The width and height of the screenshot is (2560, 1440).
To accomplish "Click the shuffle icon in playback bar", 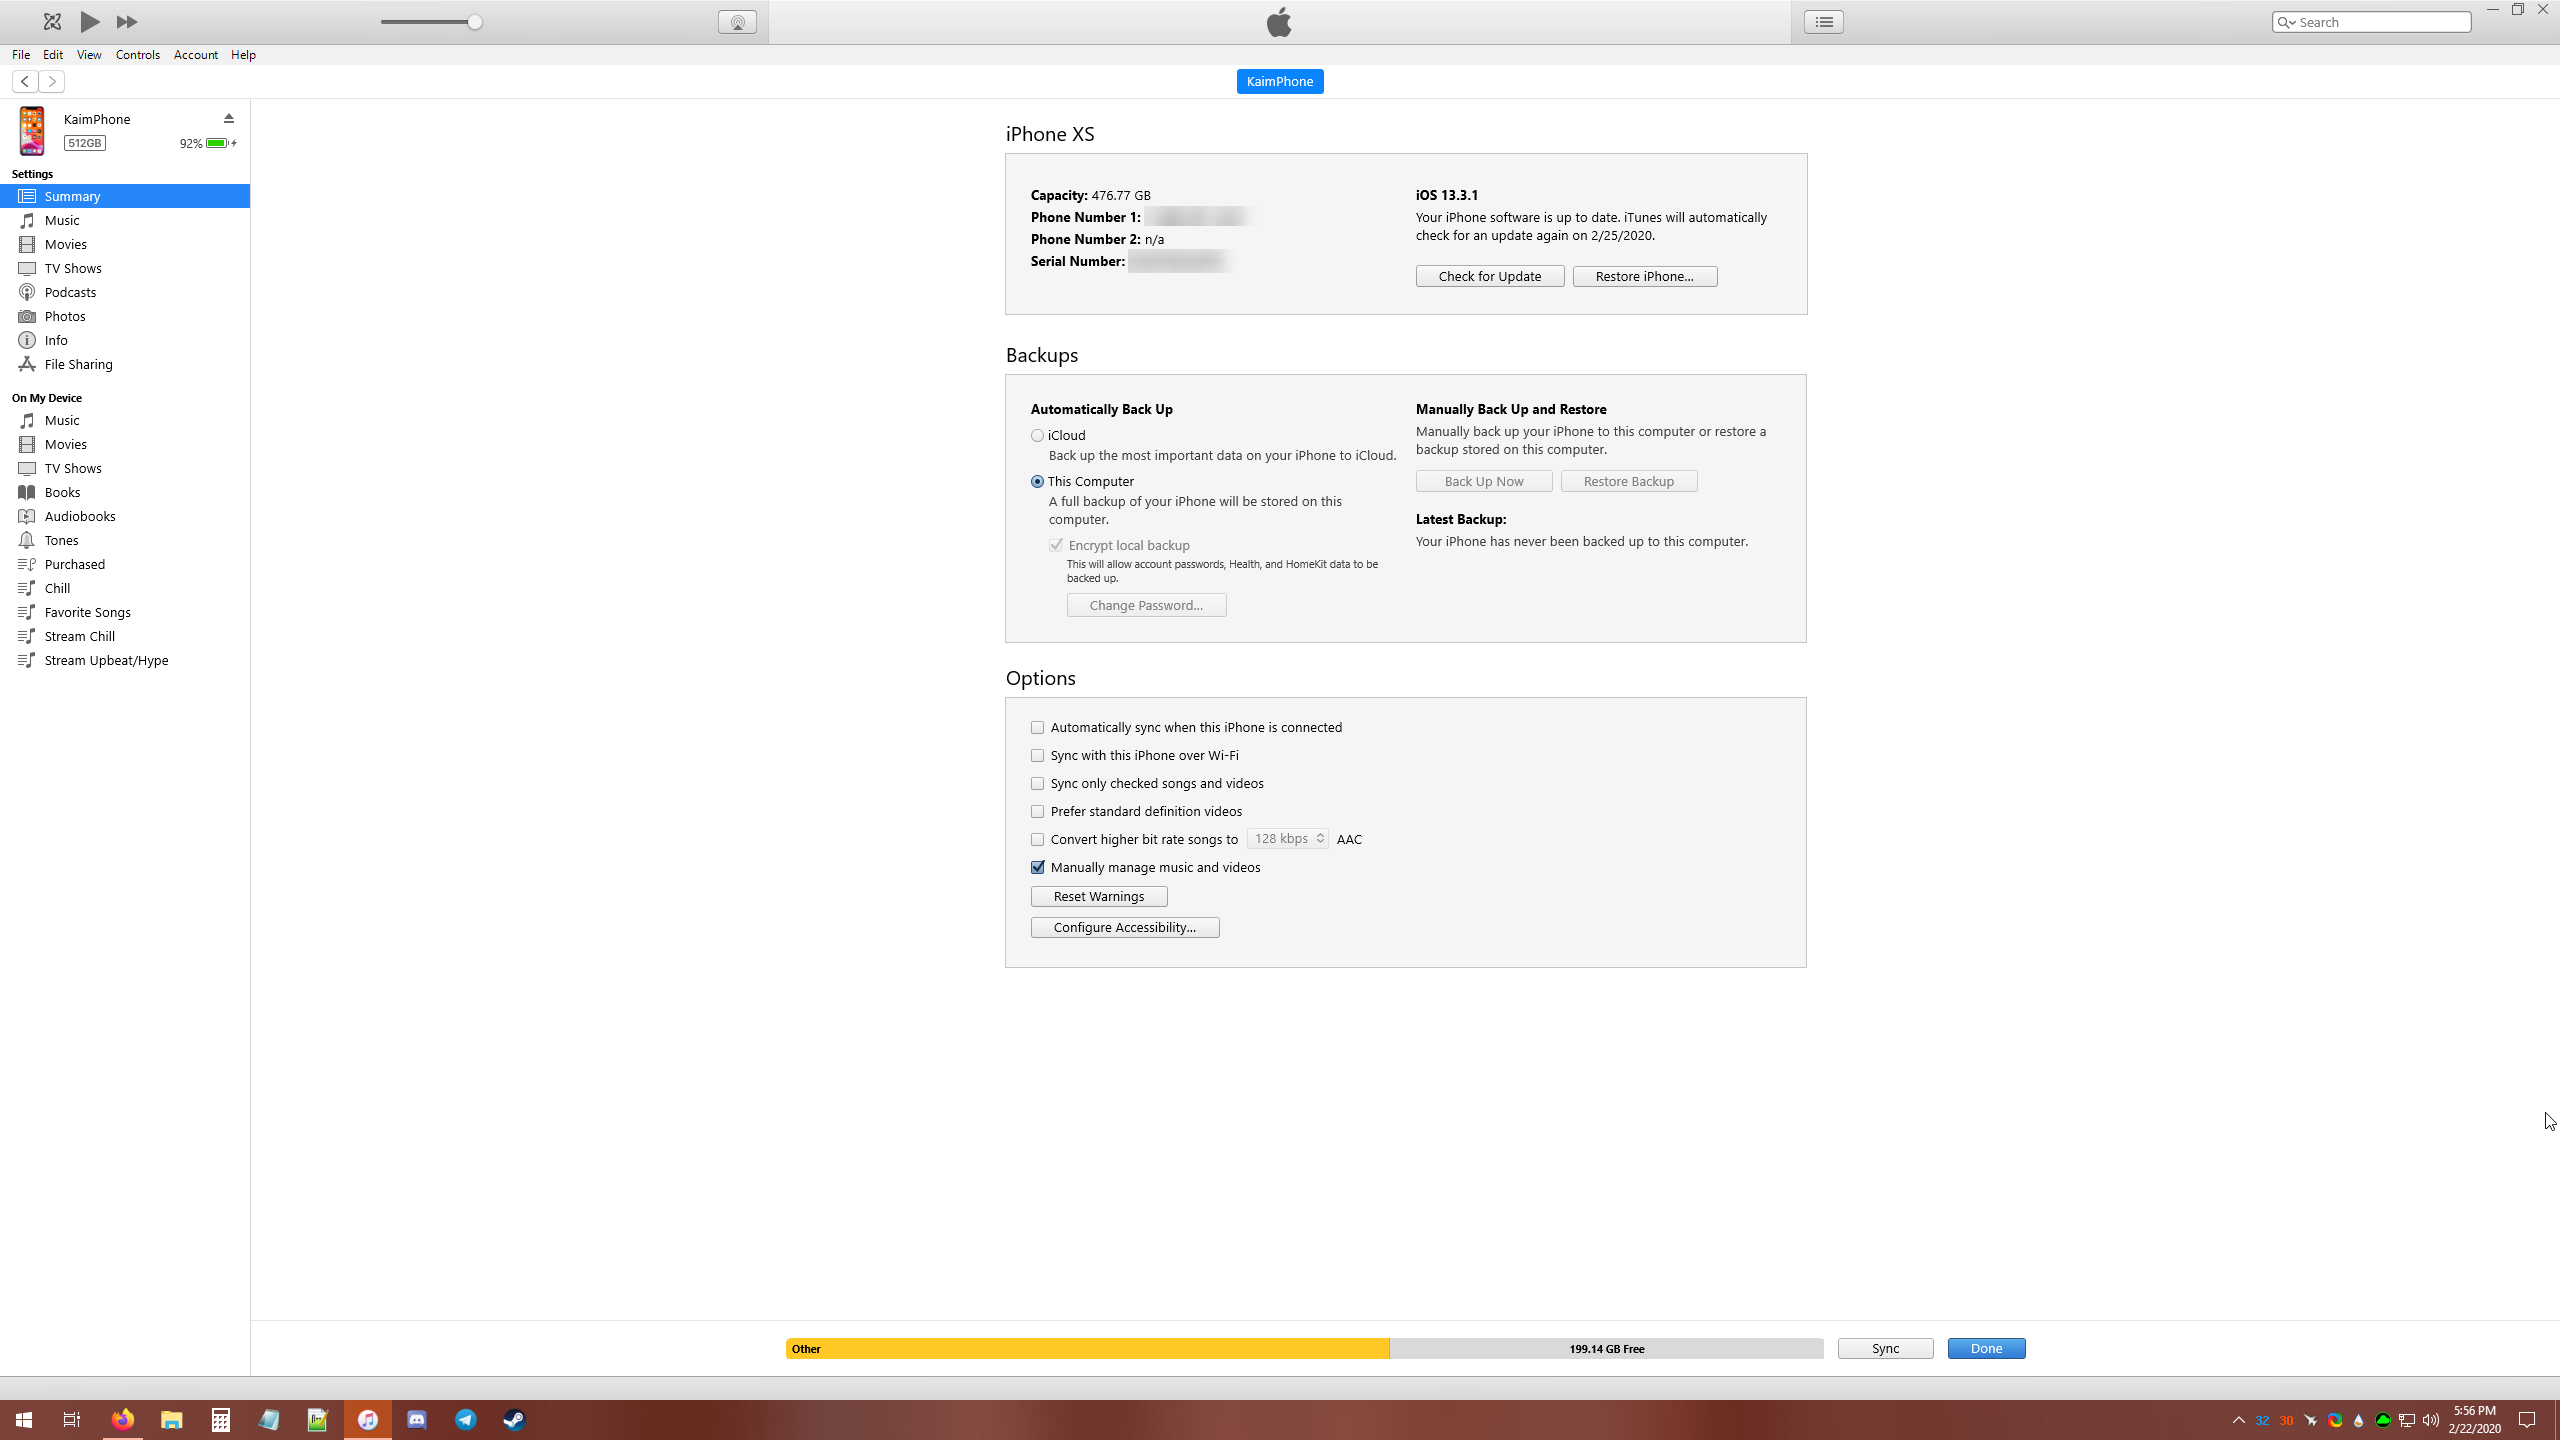I will [52, 21].
